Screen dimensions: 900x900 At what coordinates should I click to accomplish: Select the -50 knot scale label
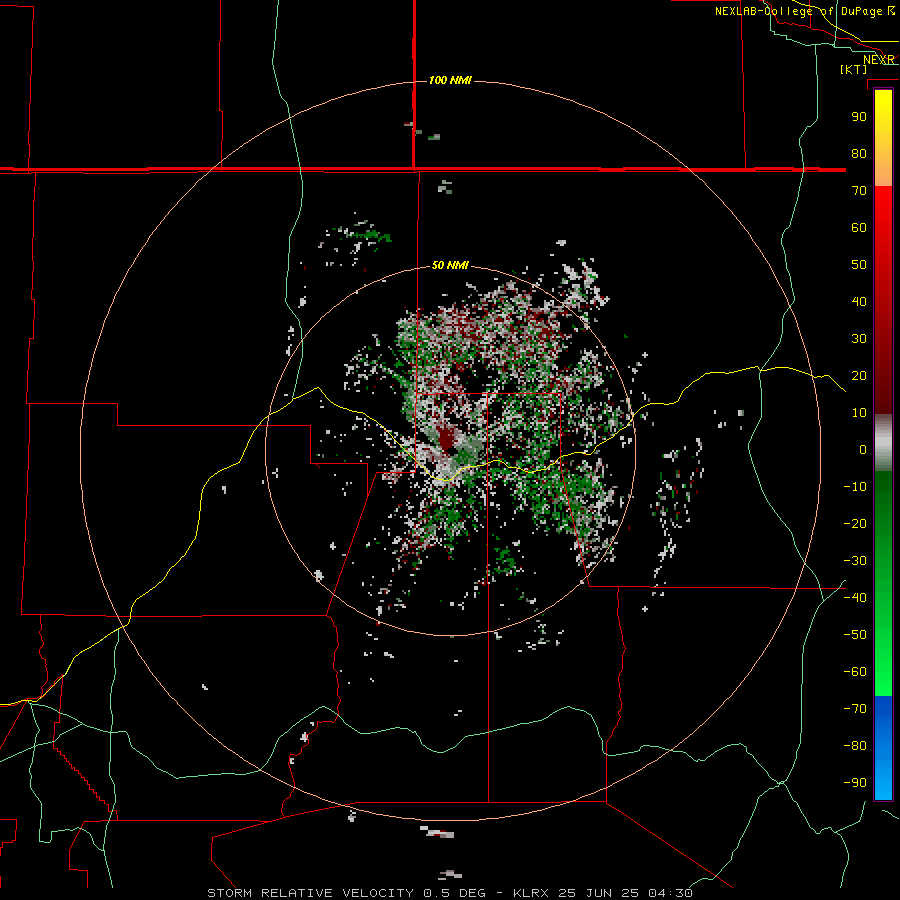pyautogui.click(x=855, y=635)
